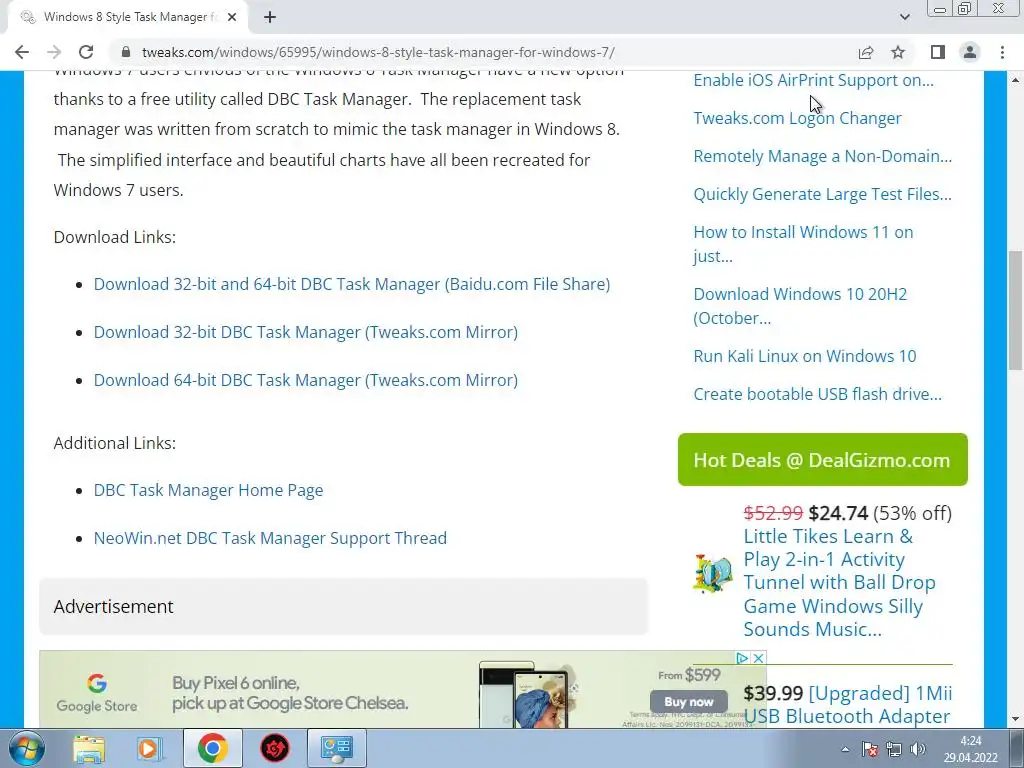
Task: Open NeoWin.net Support Thread link
Action: [270, 538]
